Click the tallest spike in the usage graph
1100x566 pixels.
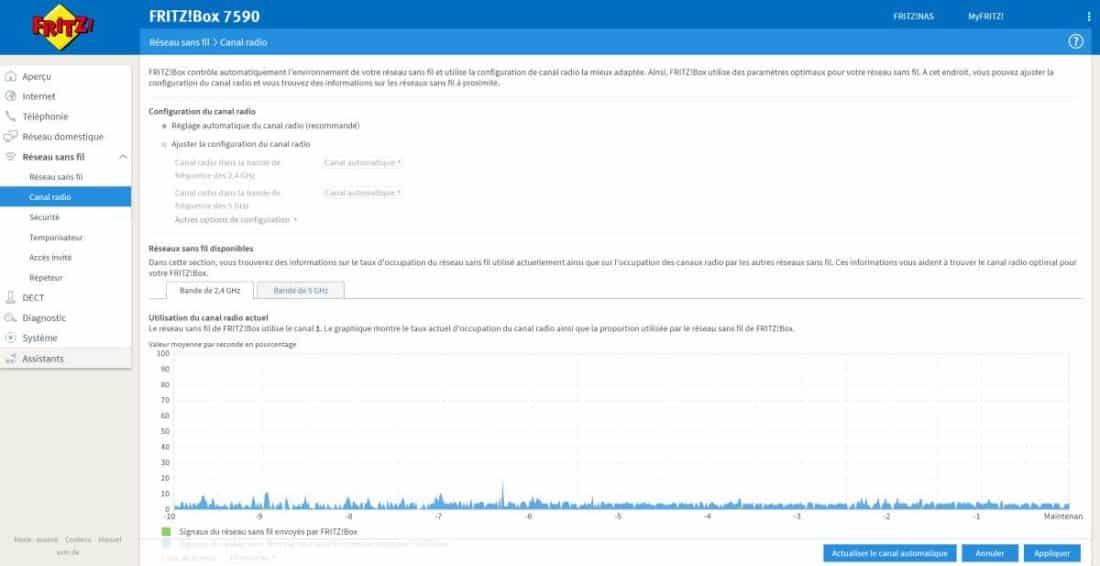[x=502, y=494]
